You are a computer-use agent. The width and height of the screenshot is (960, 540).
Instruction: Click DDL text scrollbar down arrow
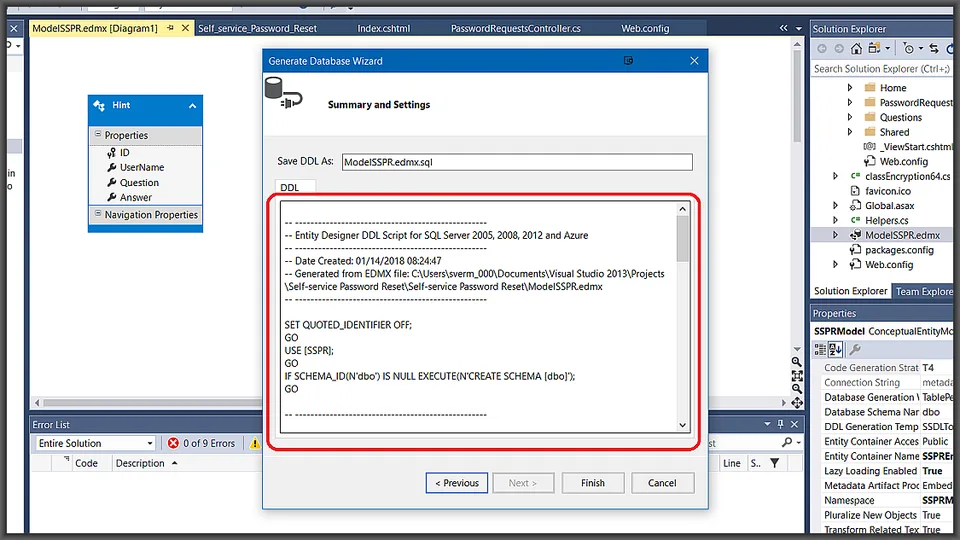683,425
